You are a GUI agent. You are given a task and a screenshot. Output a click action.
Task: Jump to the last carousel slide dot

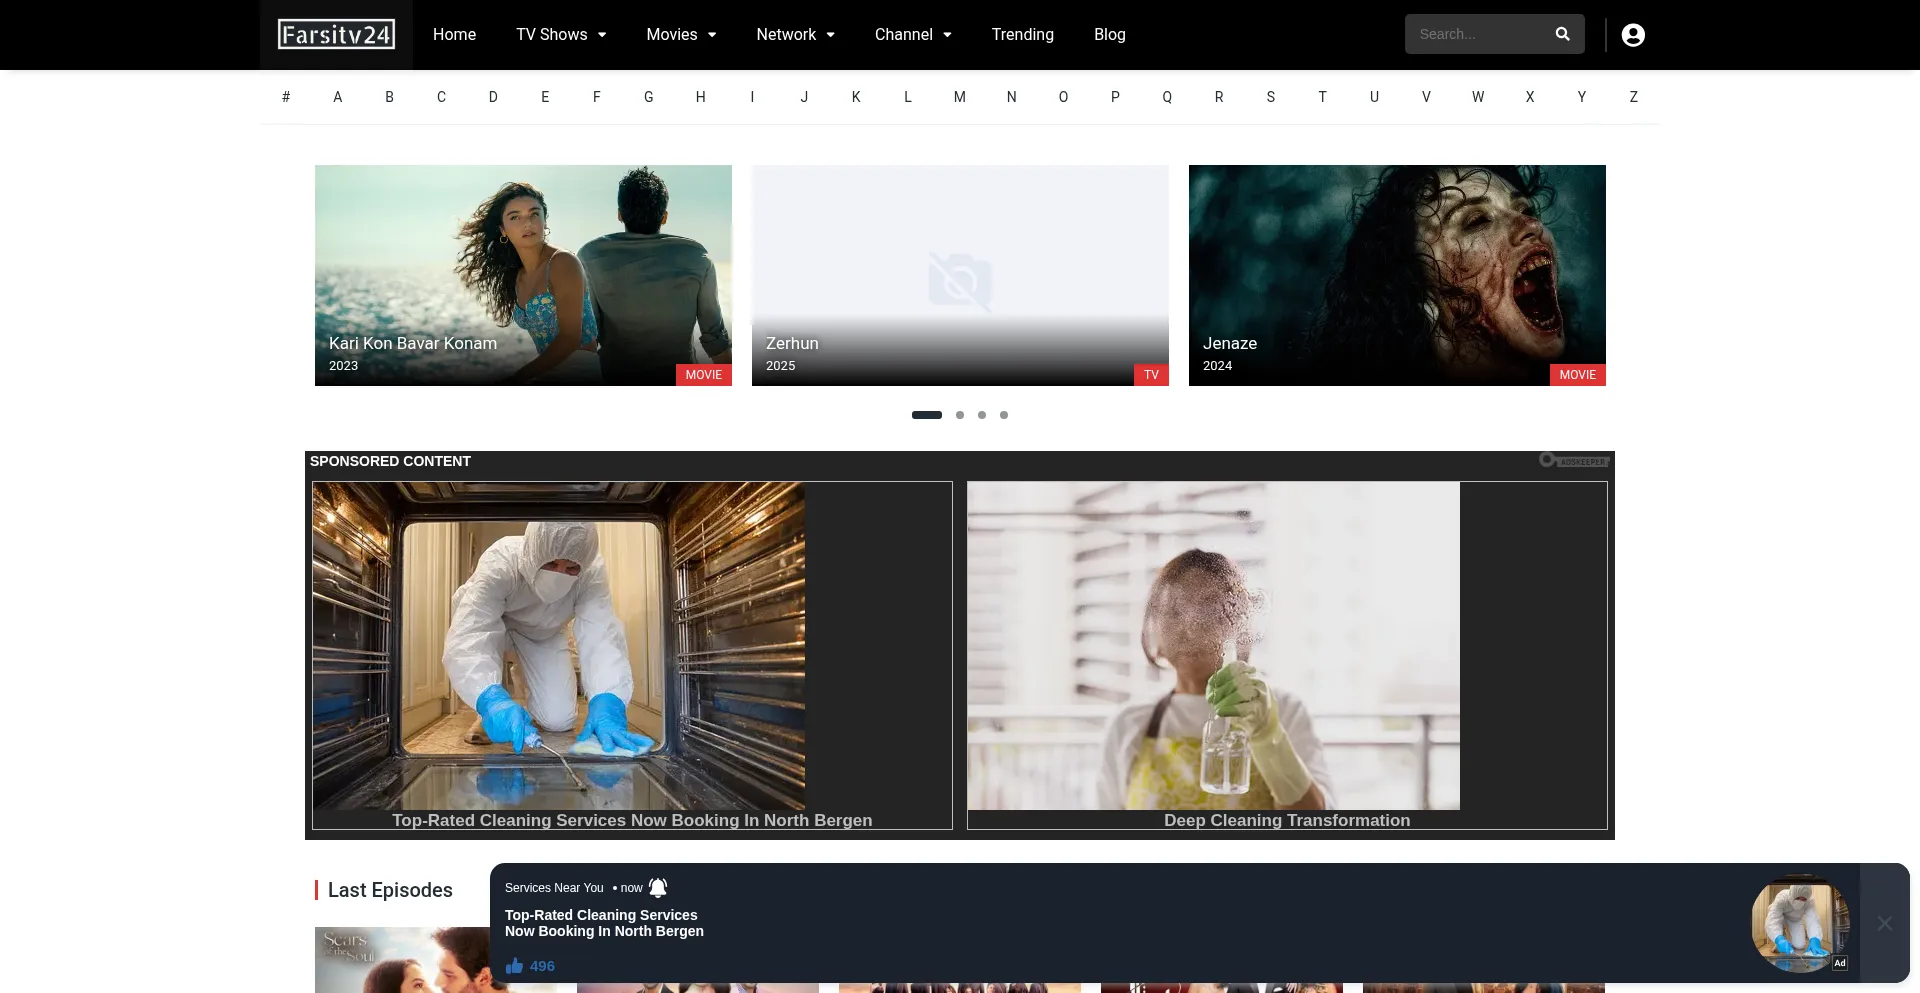click(x=1004, y=415)
